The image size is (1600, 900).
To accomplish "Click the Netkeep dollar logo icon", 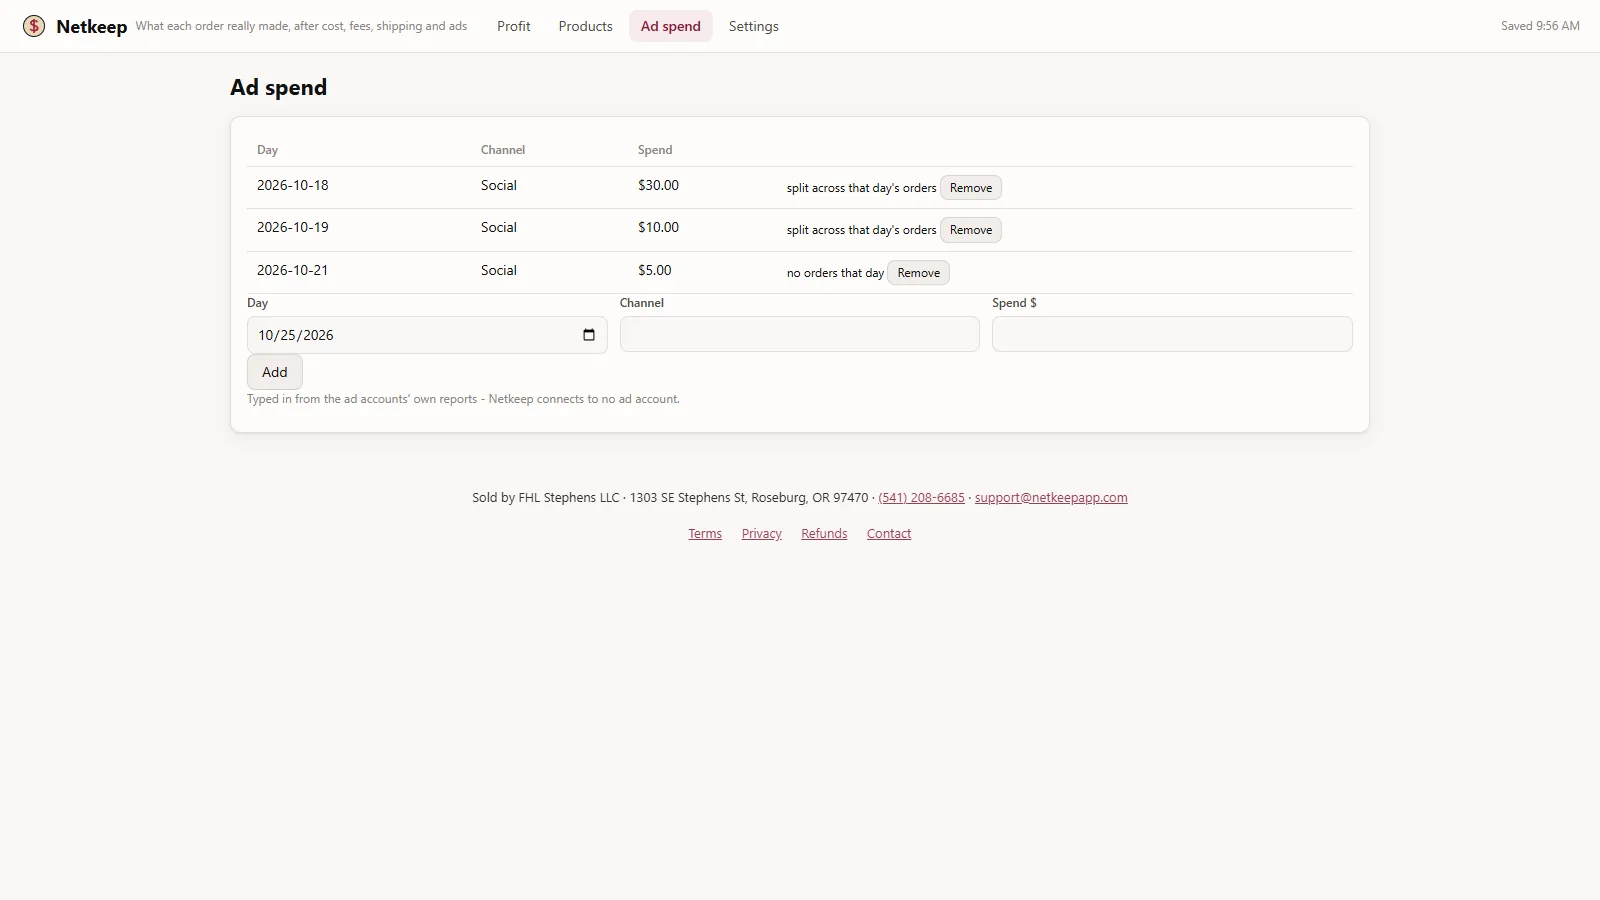I will 34,26.
